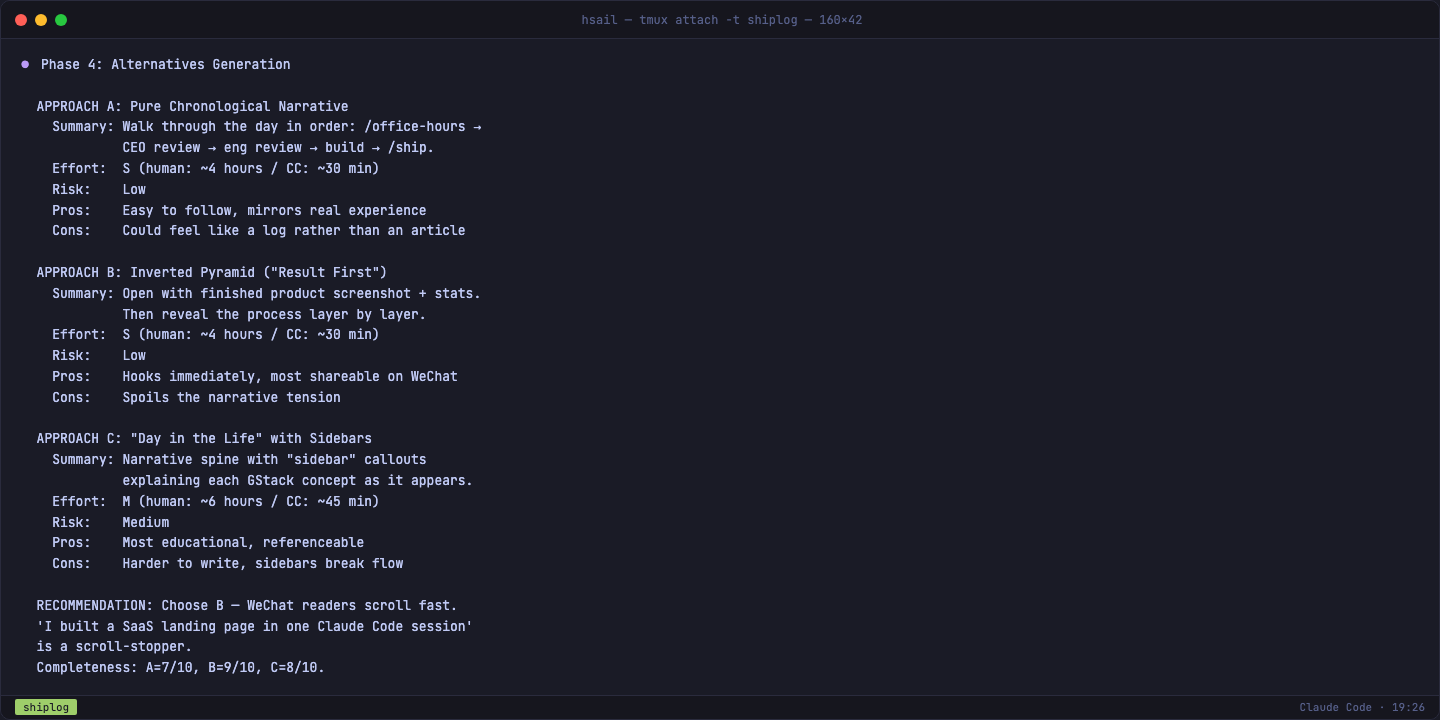Image resolution: width=1440 pixels, height=720 pixels.
Task: Select the shiplog tmux session tab
Action: tap(46, 707)
